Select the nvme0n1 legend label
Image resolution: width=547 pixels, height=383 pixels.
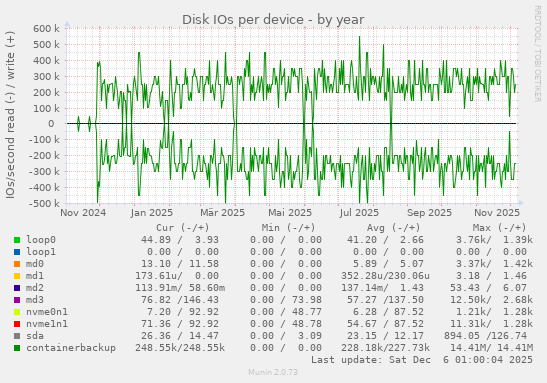[47, 312]
